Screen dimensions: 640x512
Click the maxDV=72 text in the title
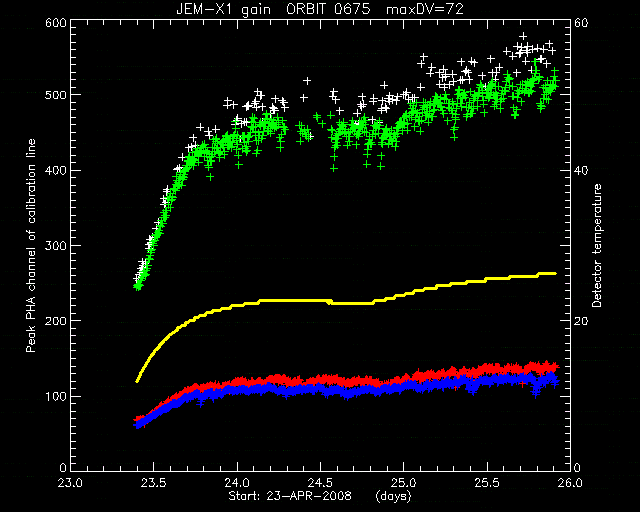click(x=425, y=9)
